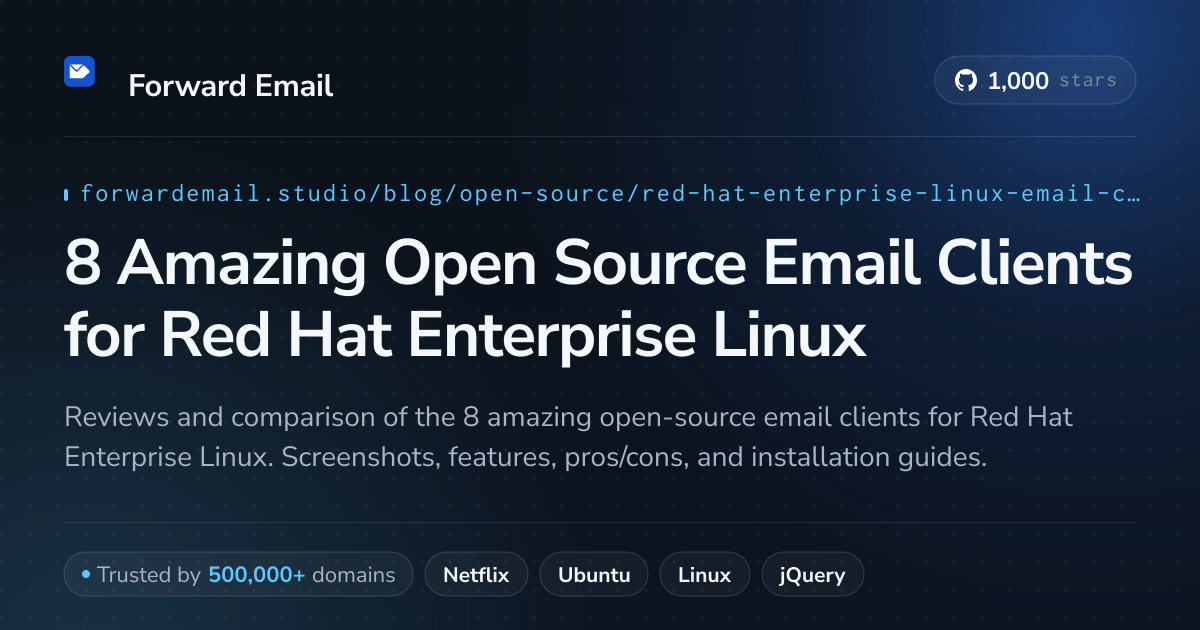Select the Linux tag pill
The height and width of the screenshot is (630, 1200).
(704, 575)
